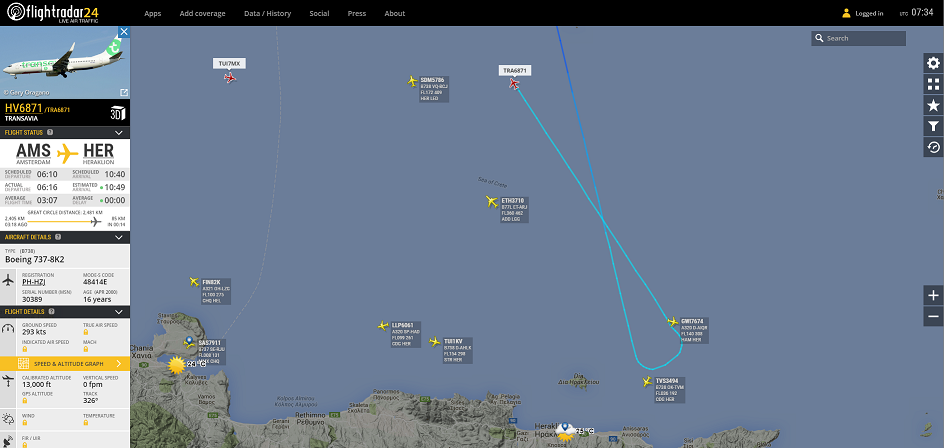Open the bookmarks star icon
The image size is (944, 448).
933,105
